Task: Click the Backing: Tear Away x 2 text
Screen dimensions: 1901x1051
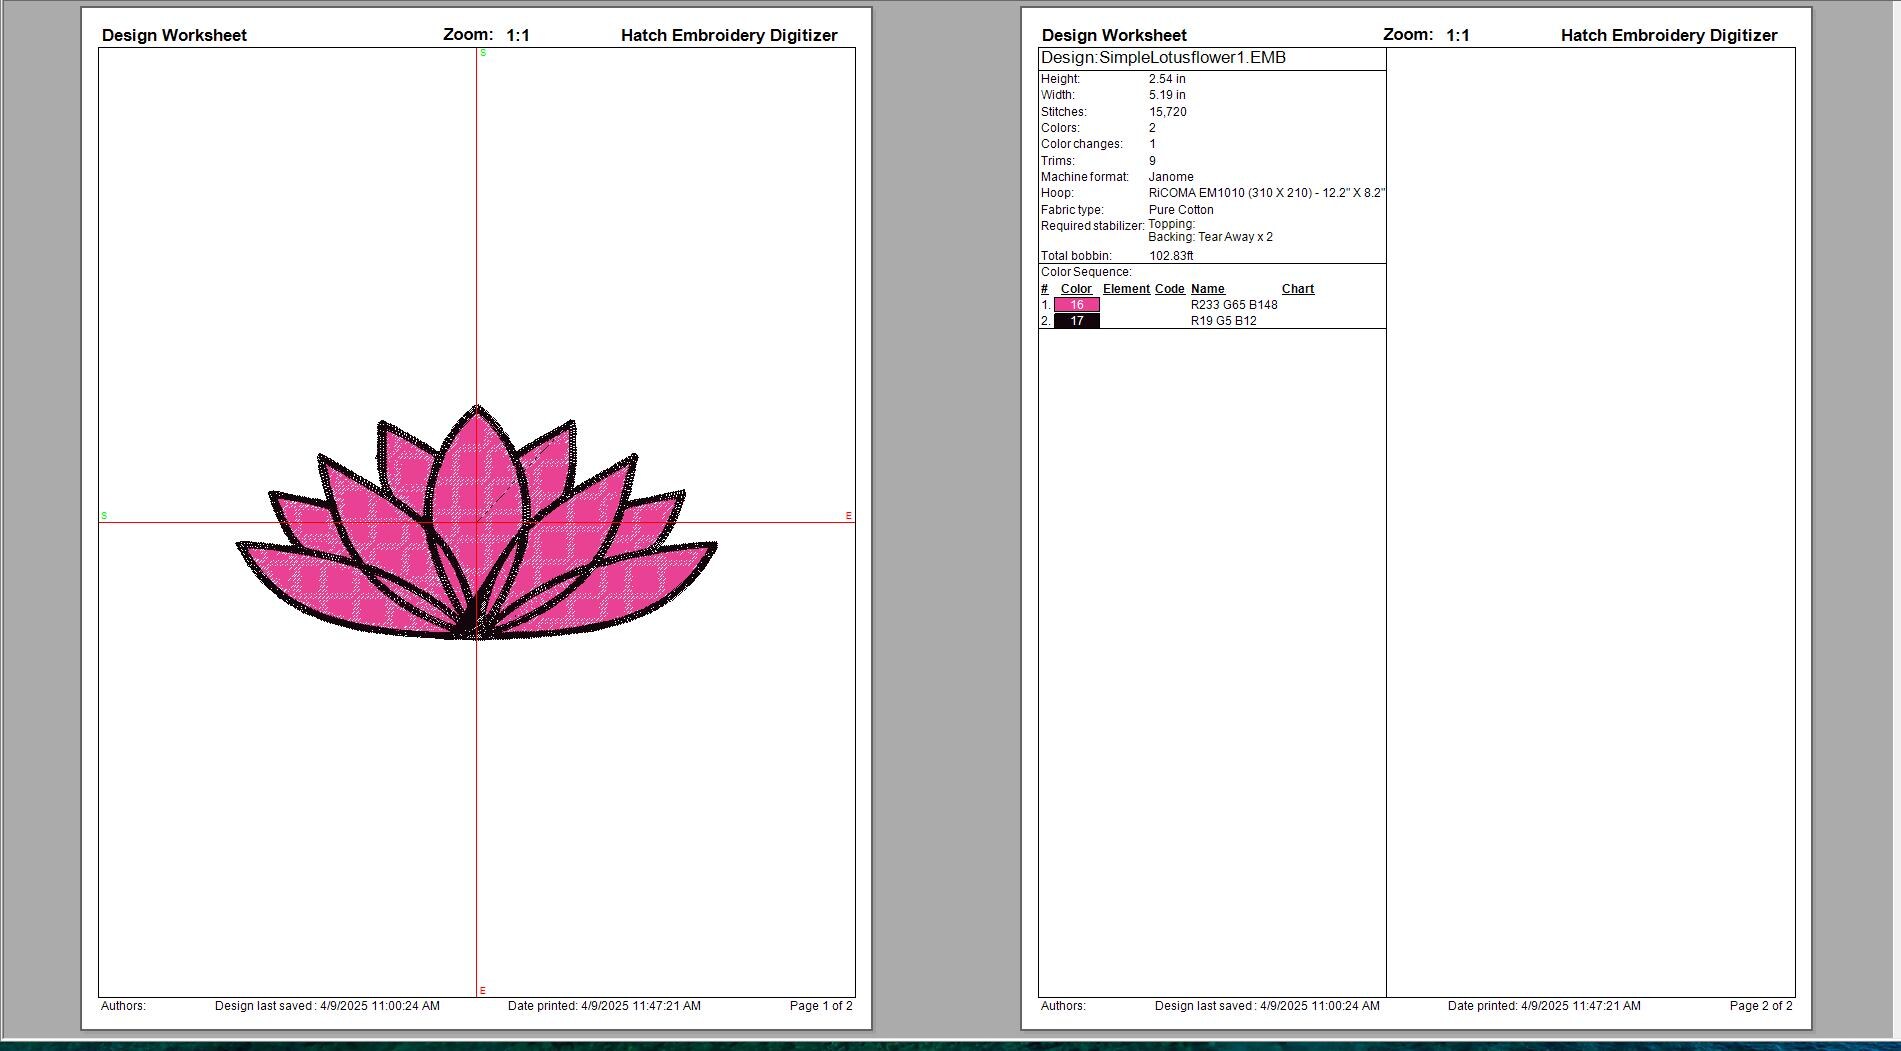Action: (x=1211, y=237)
